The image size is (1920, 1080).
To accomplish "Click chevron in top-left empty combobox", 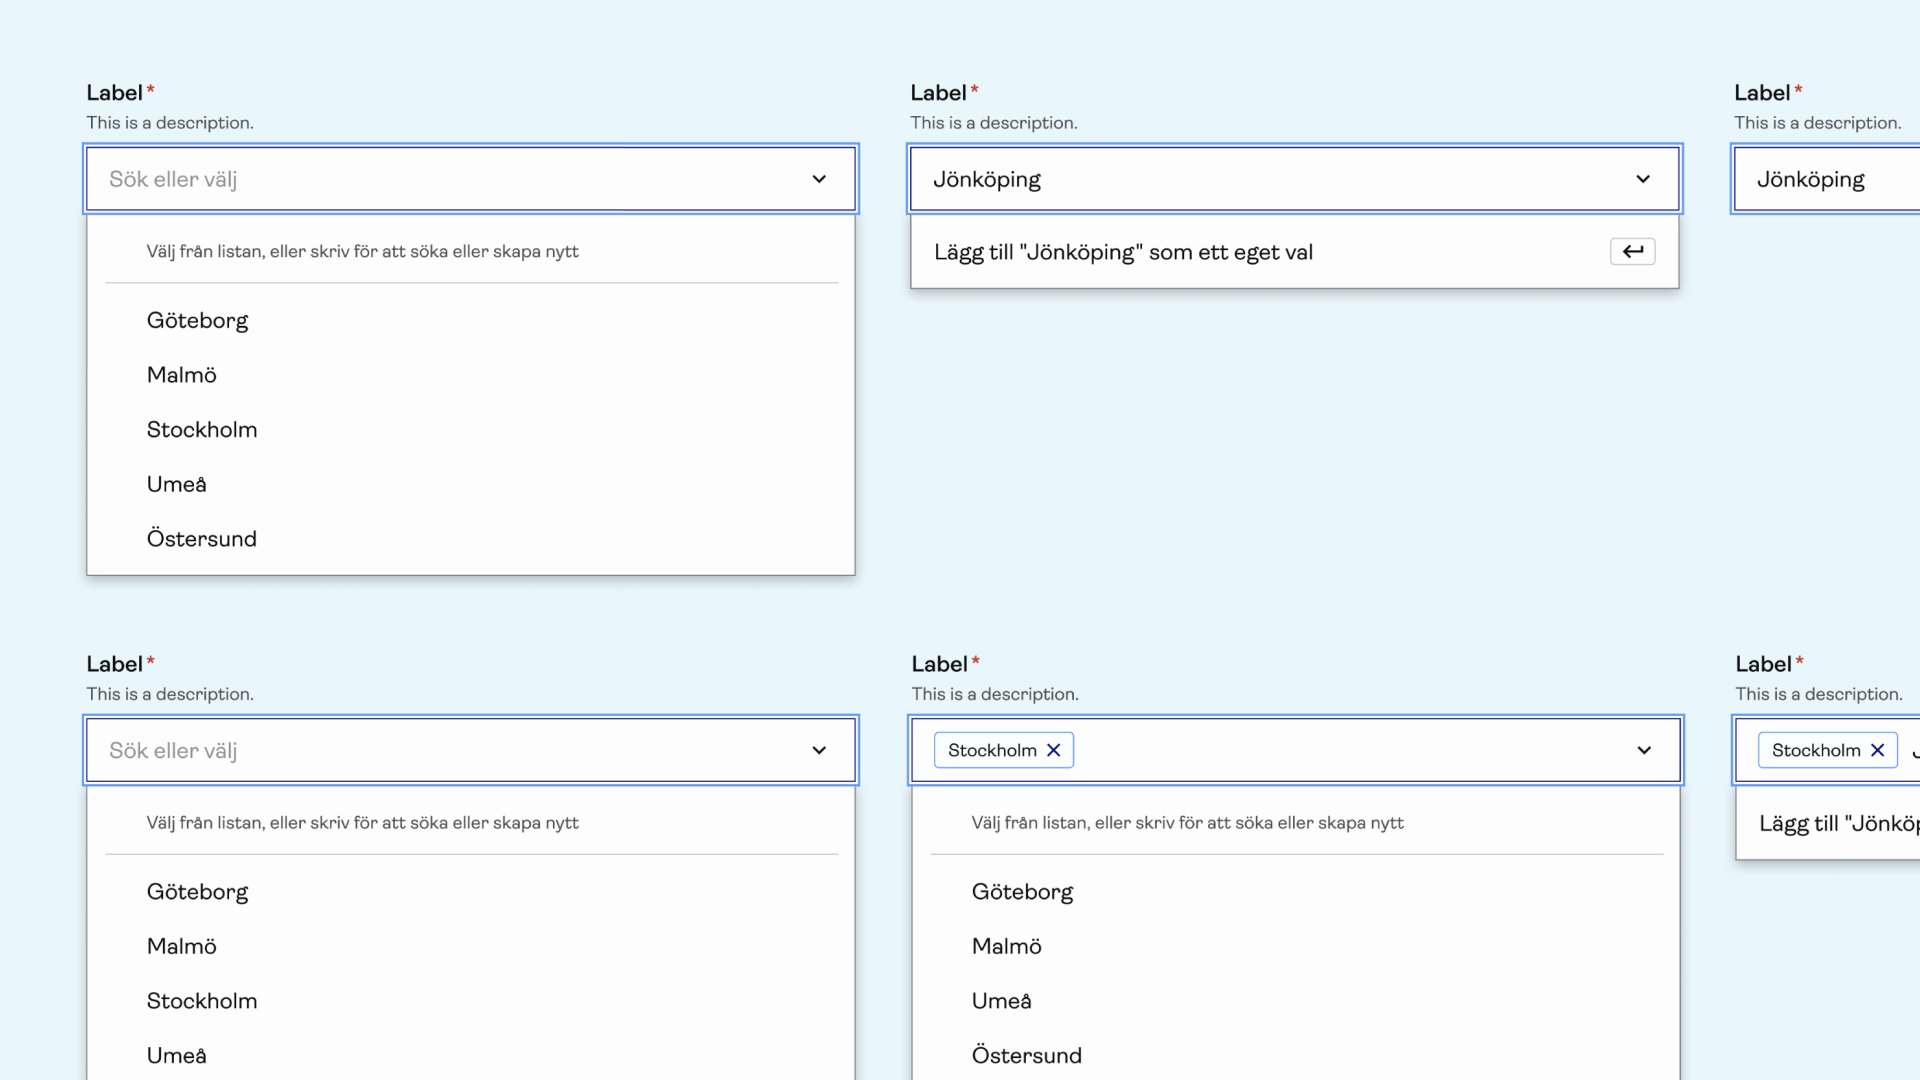I will 819,179.
